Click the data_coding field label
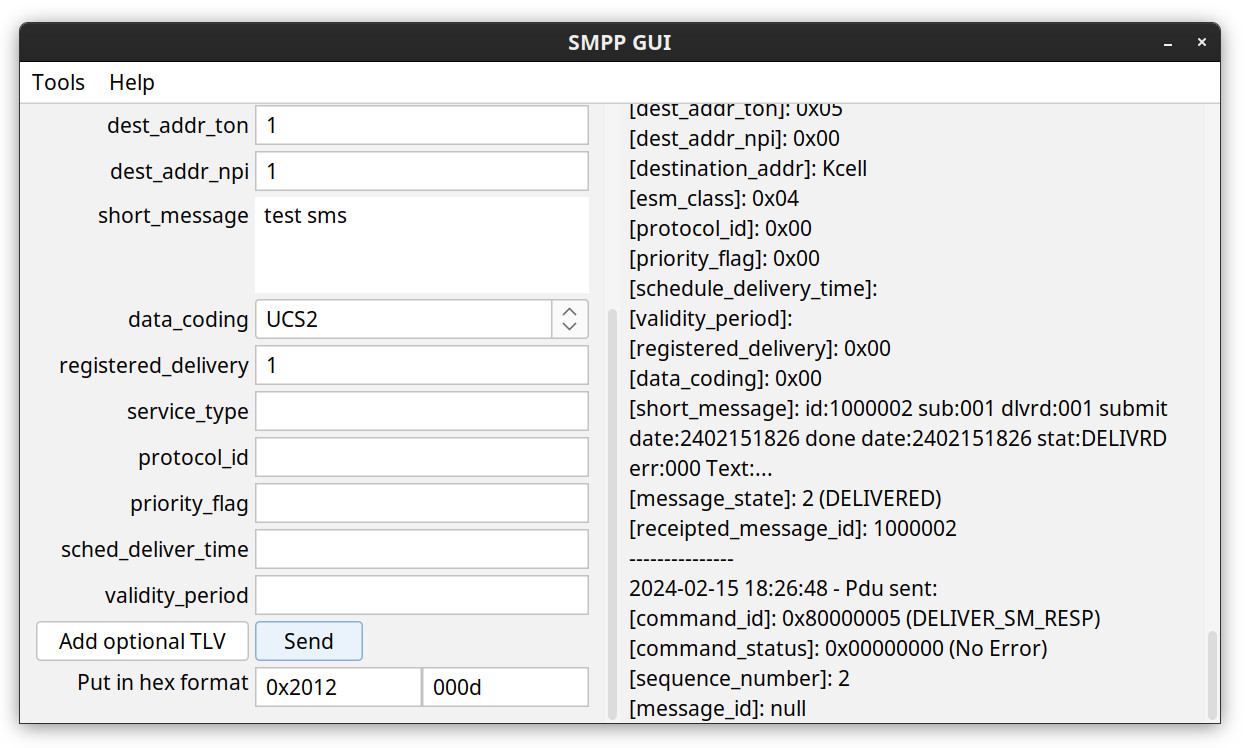 (188, 320)
